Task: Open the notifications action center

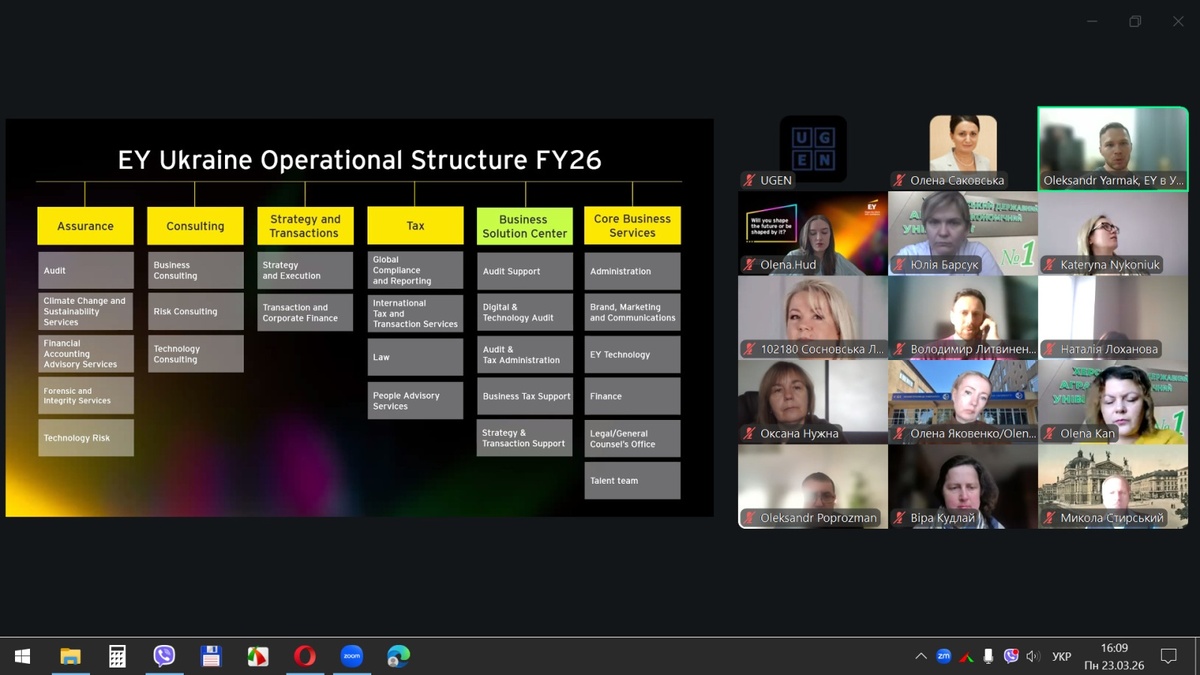Action: click(x=1168, y=656)
